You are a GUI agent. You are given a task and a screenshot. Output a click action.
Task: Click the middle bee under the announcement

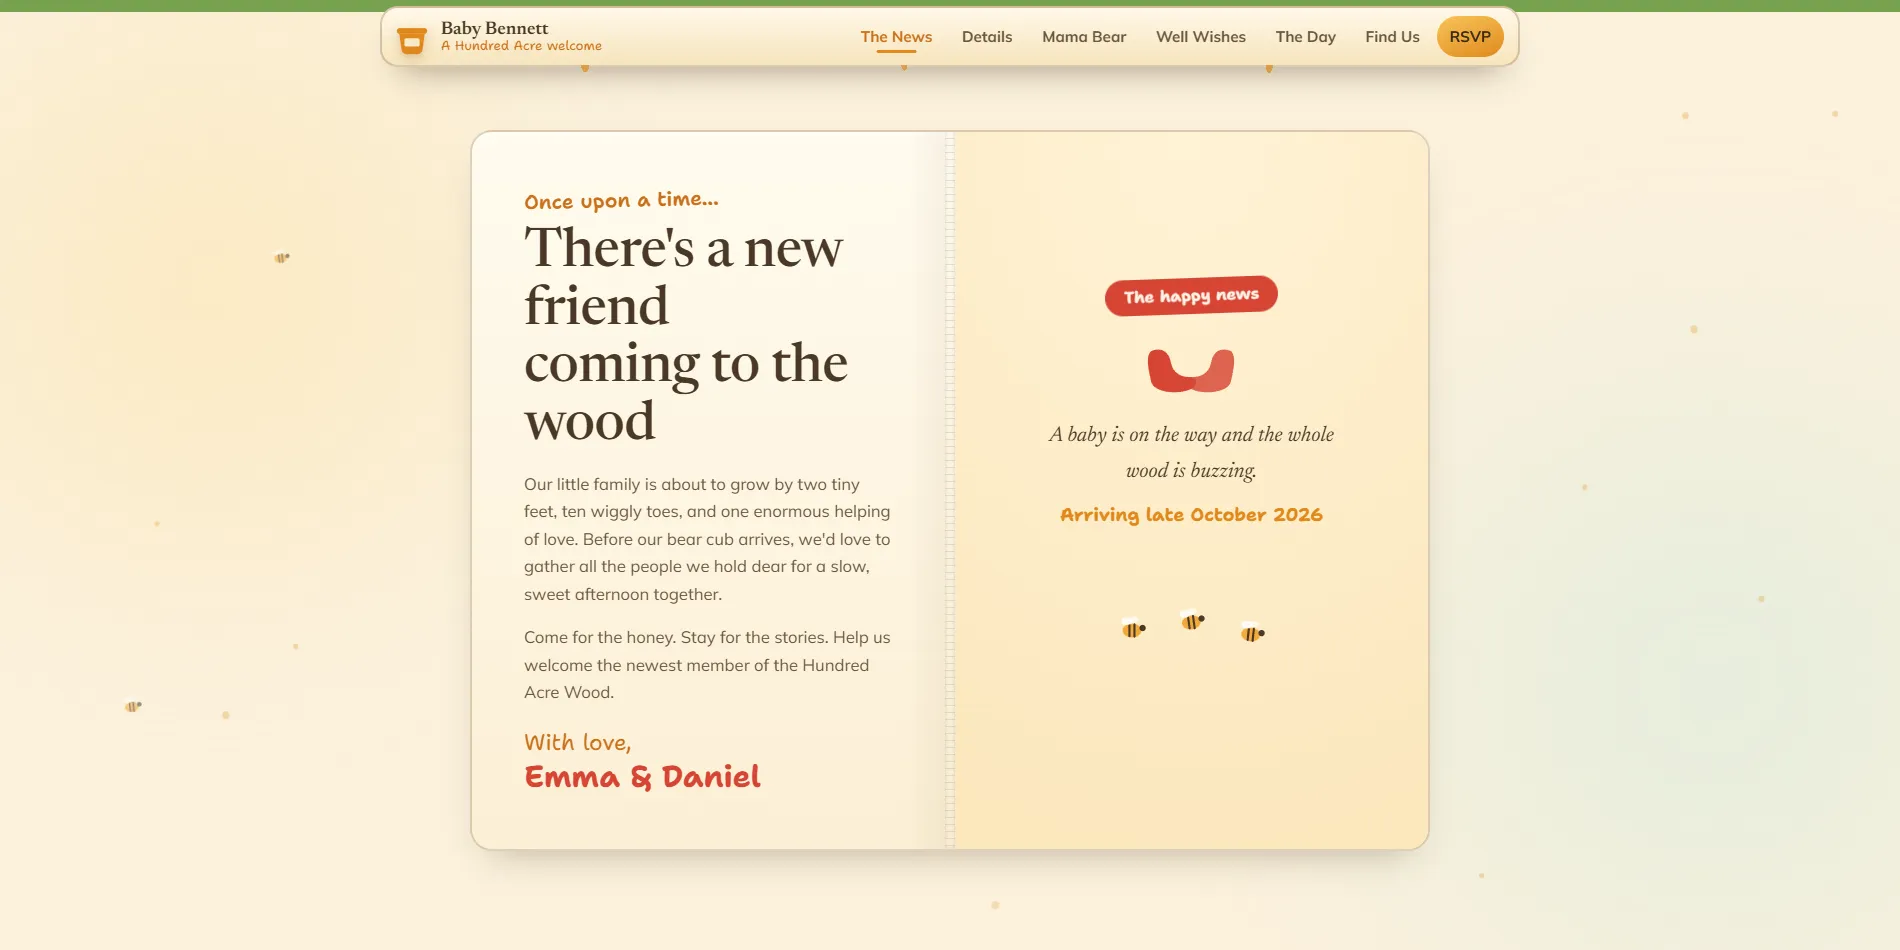click(1192, 620)
